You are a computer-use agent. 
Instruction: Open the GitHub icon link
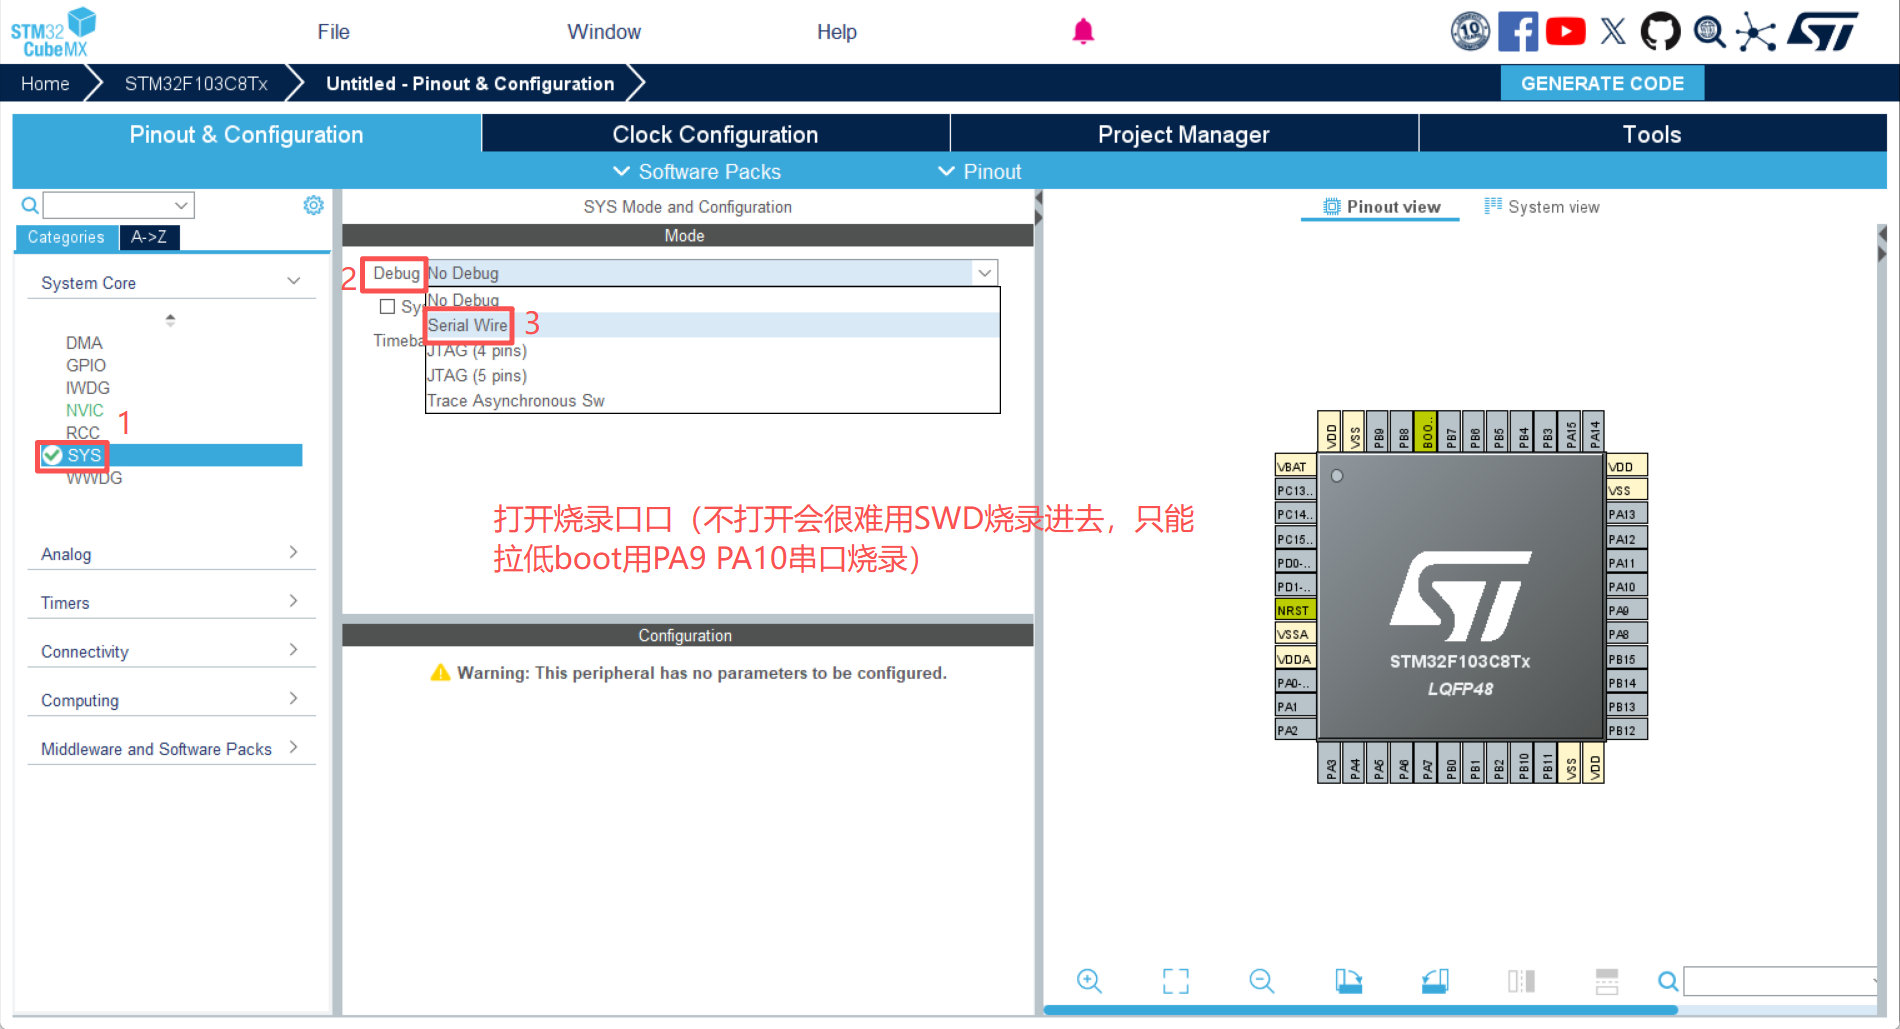[1661, 32]
